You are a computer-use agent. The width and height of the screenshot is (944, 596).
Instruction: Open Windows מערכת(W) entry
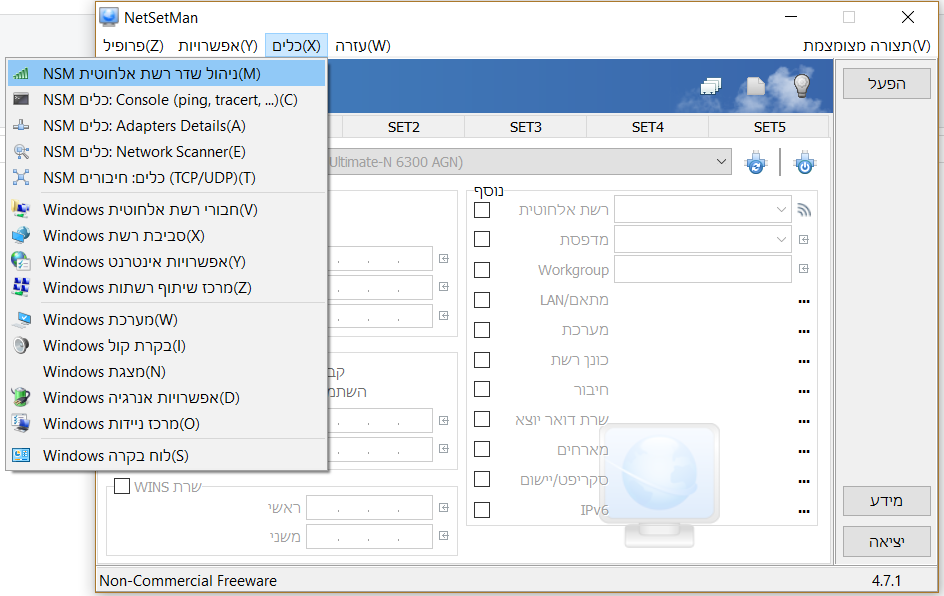tap(167, 320)
